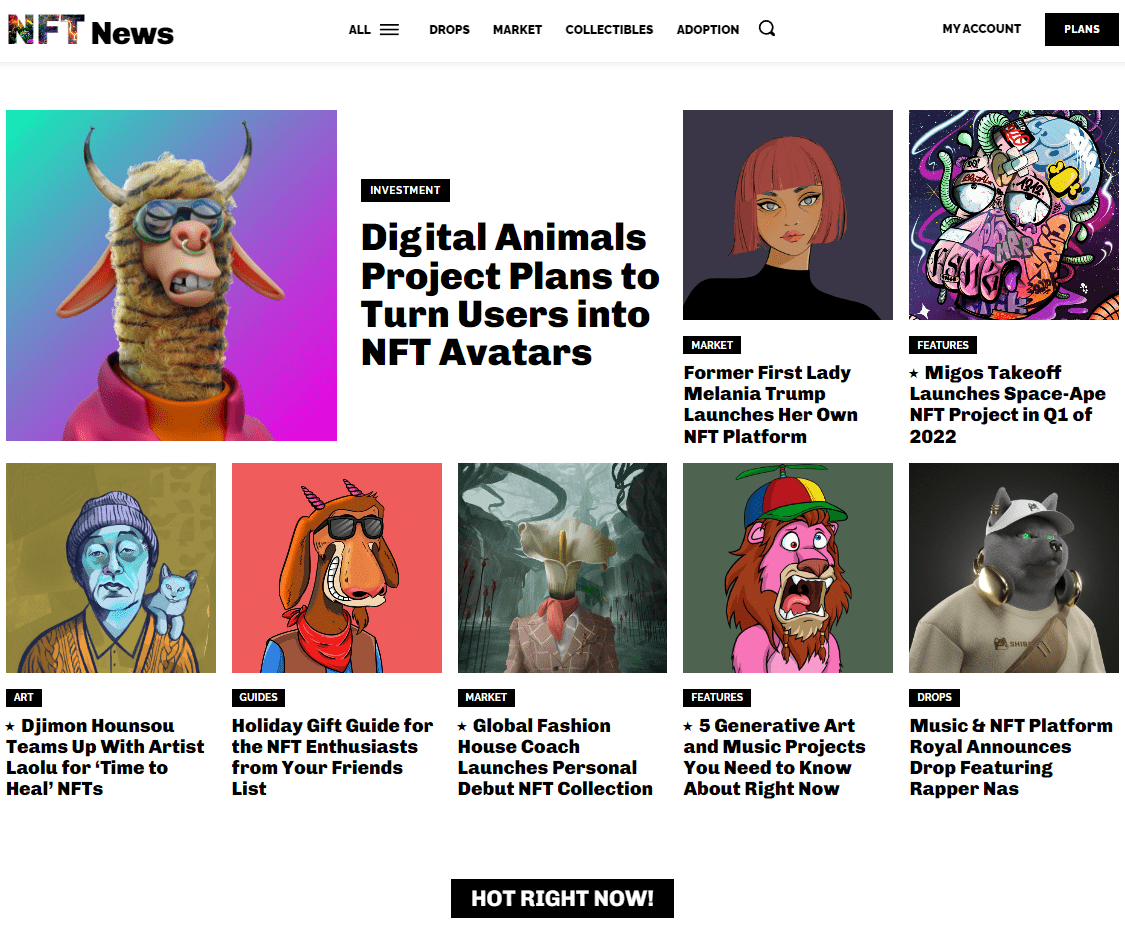The width and height of the screenshot is (1125, 937).
Task: Click the MY ACCOUNT link
Action: pyautogui.click(x=981, y=29)
